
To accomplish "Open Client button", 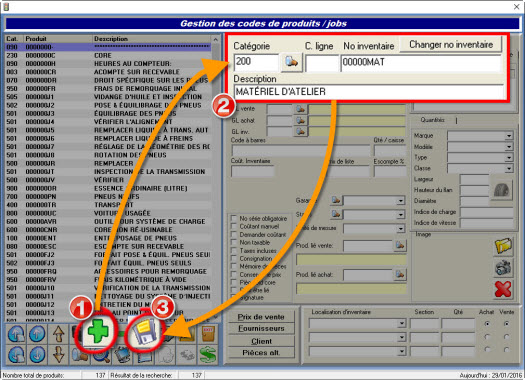I will (261, 341).
